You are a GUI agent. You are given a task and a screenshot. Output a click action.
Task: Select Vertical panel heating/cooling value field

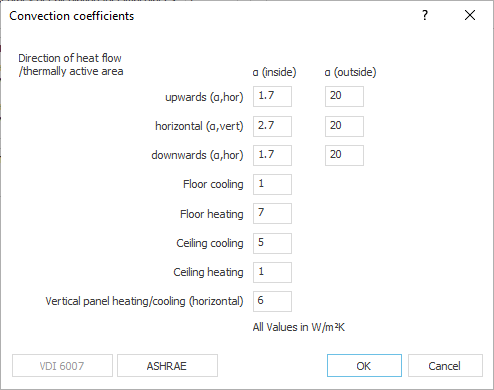pos(272,301)
